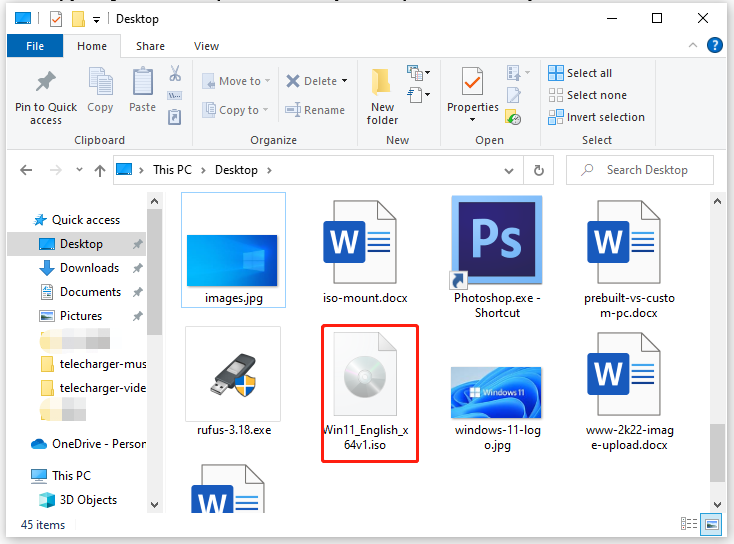Click the History icon in Open group

[x=514, y=117]
